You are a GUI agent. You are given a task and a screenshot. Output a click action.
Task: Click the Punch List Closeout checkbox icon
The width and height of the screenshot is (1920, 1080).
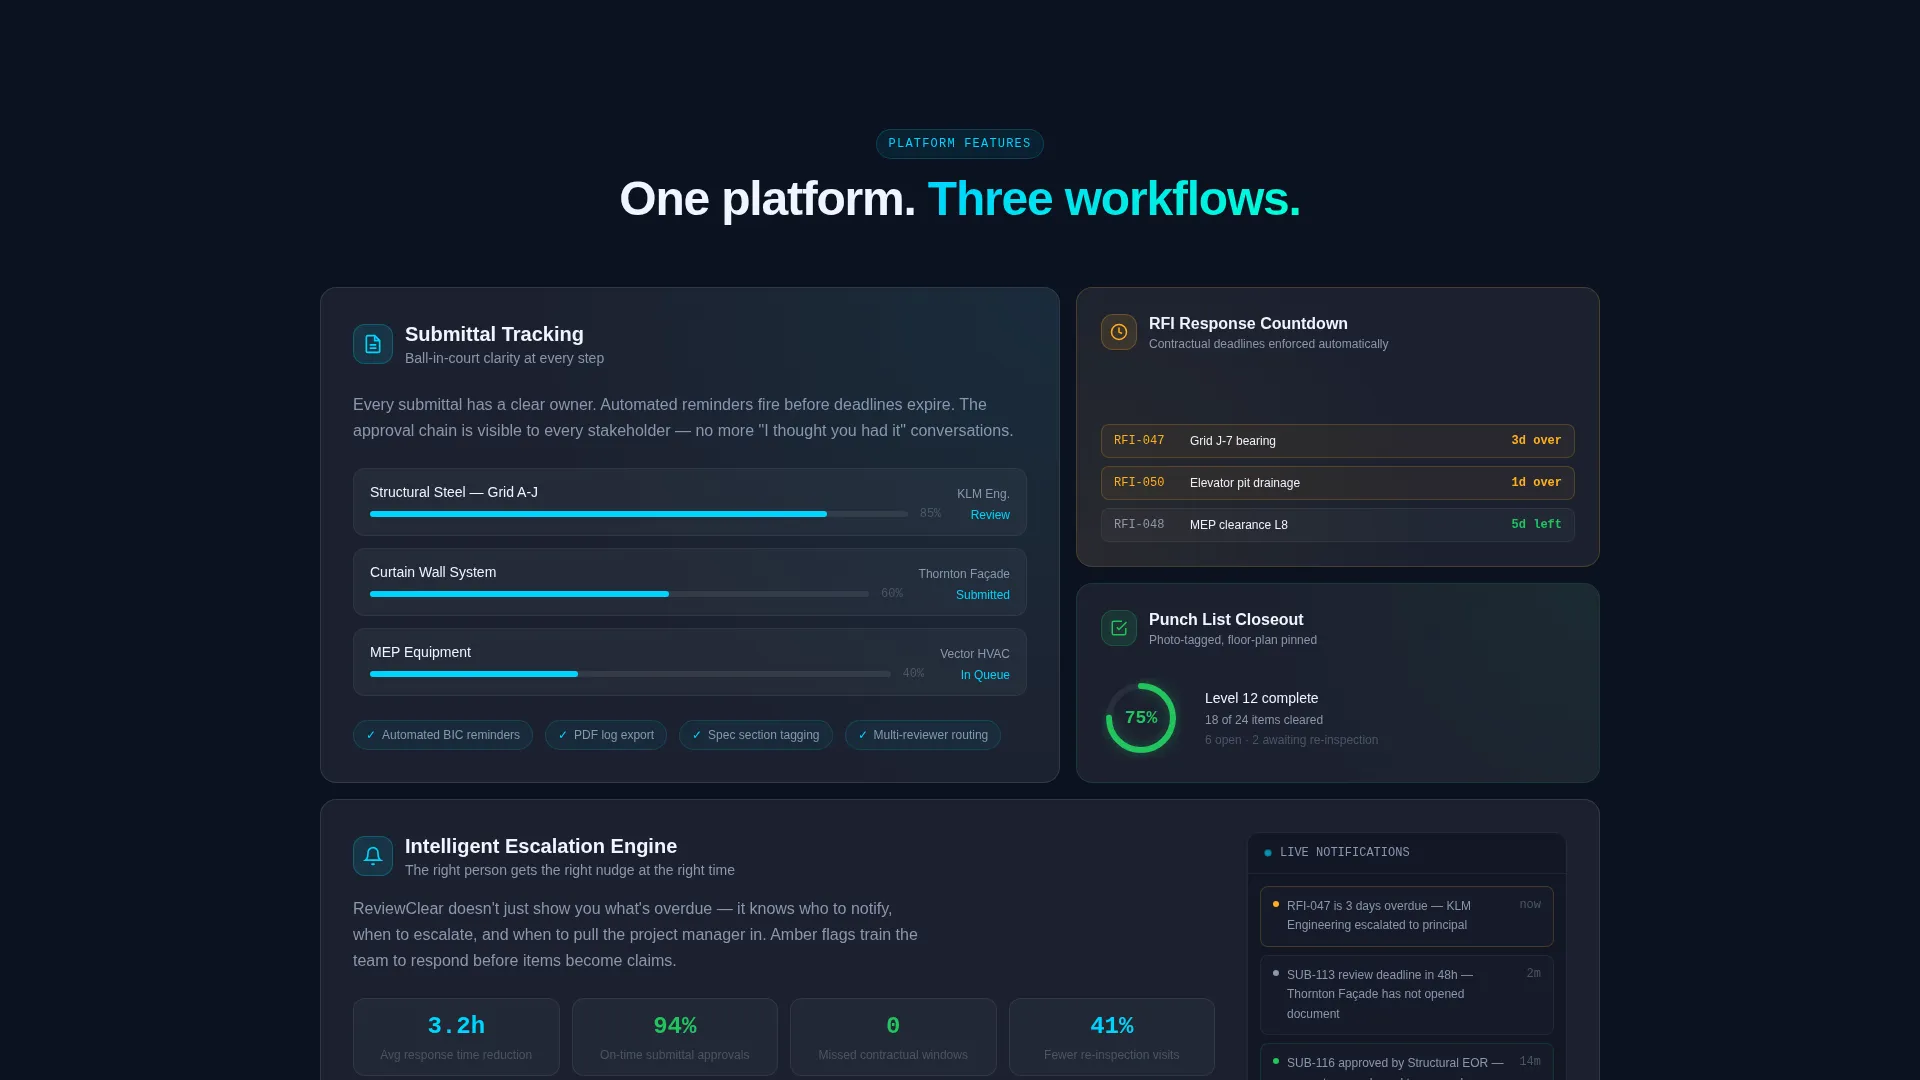pyautogui.click(x=1119, y=628)
